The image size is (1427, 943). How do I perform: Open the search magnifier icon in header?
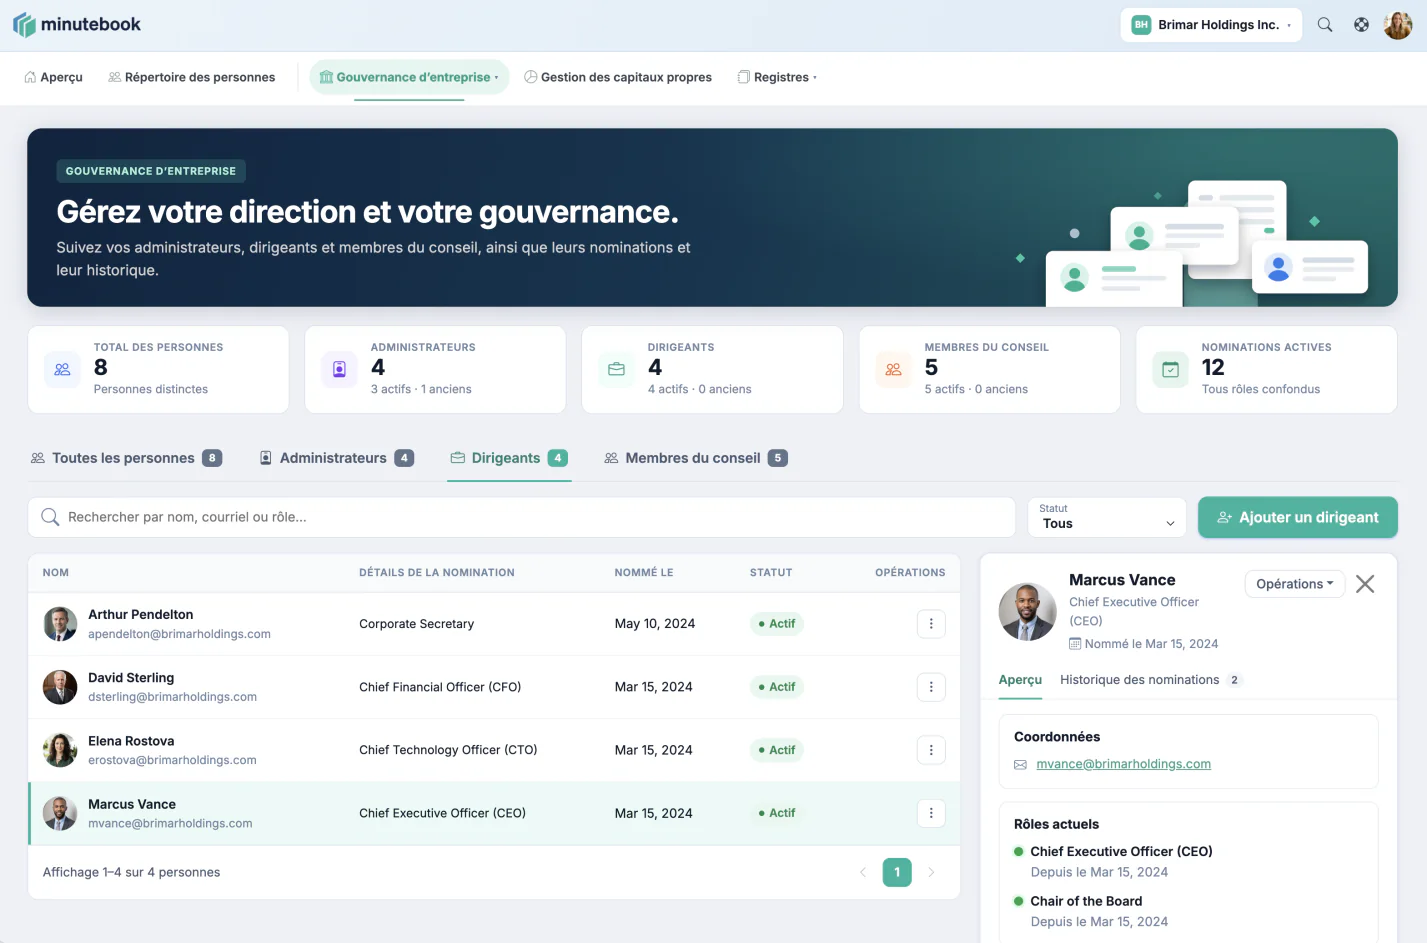click(1325, 25)
